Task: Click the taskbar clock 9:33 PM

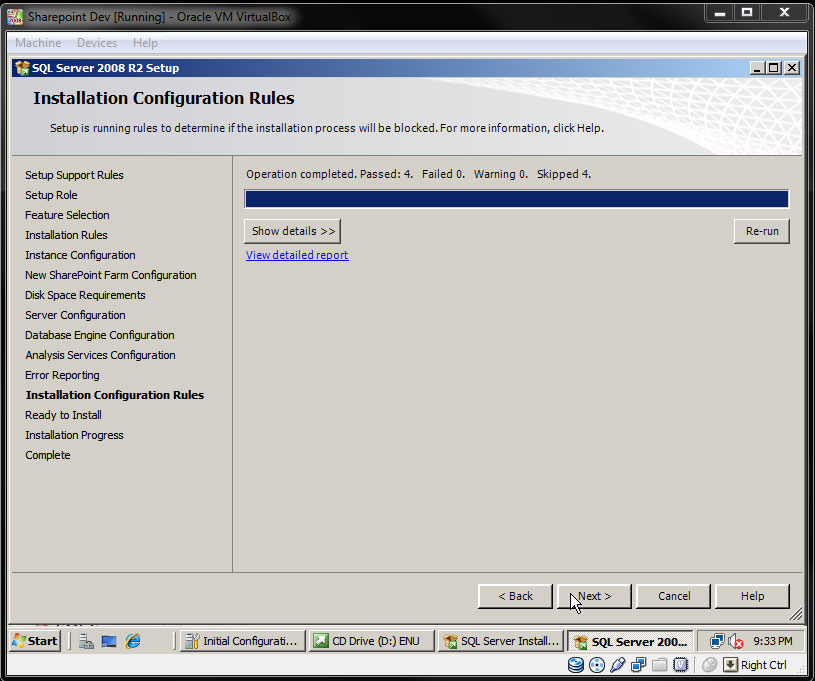Action: point(773,641)
